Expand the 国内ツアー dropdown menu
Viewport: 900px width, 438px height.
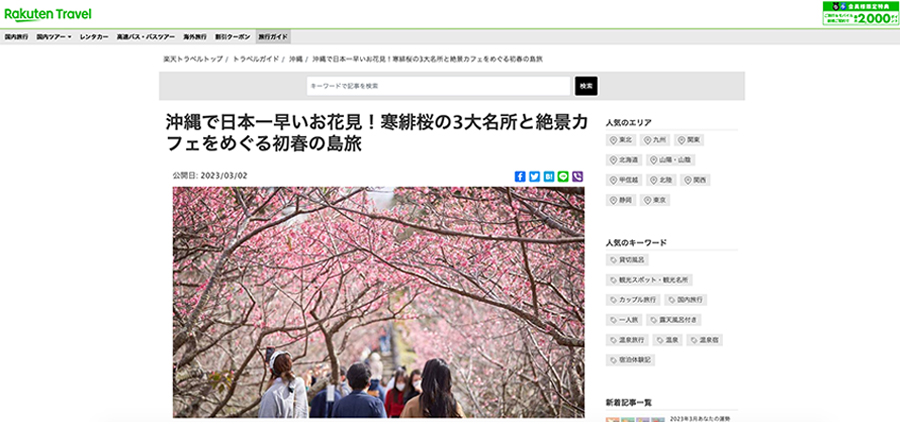point(53,36)
